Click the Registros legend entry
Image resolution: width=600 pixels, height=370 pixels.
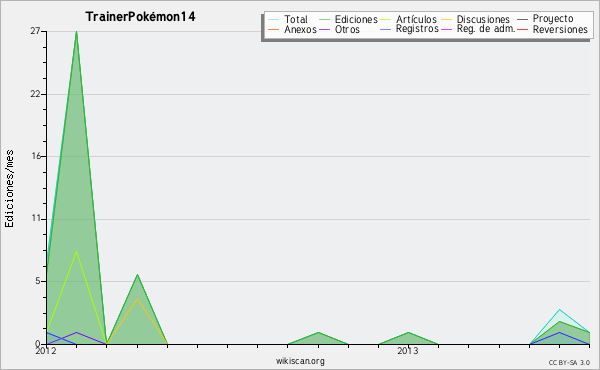(417, 29)
